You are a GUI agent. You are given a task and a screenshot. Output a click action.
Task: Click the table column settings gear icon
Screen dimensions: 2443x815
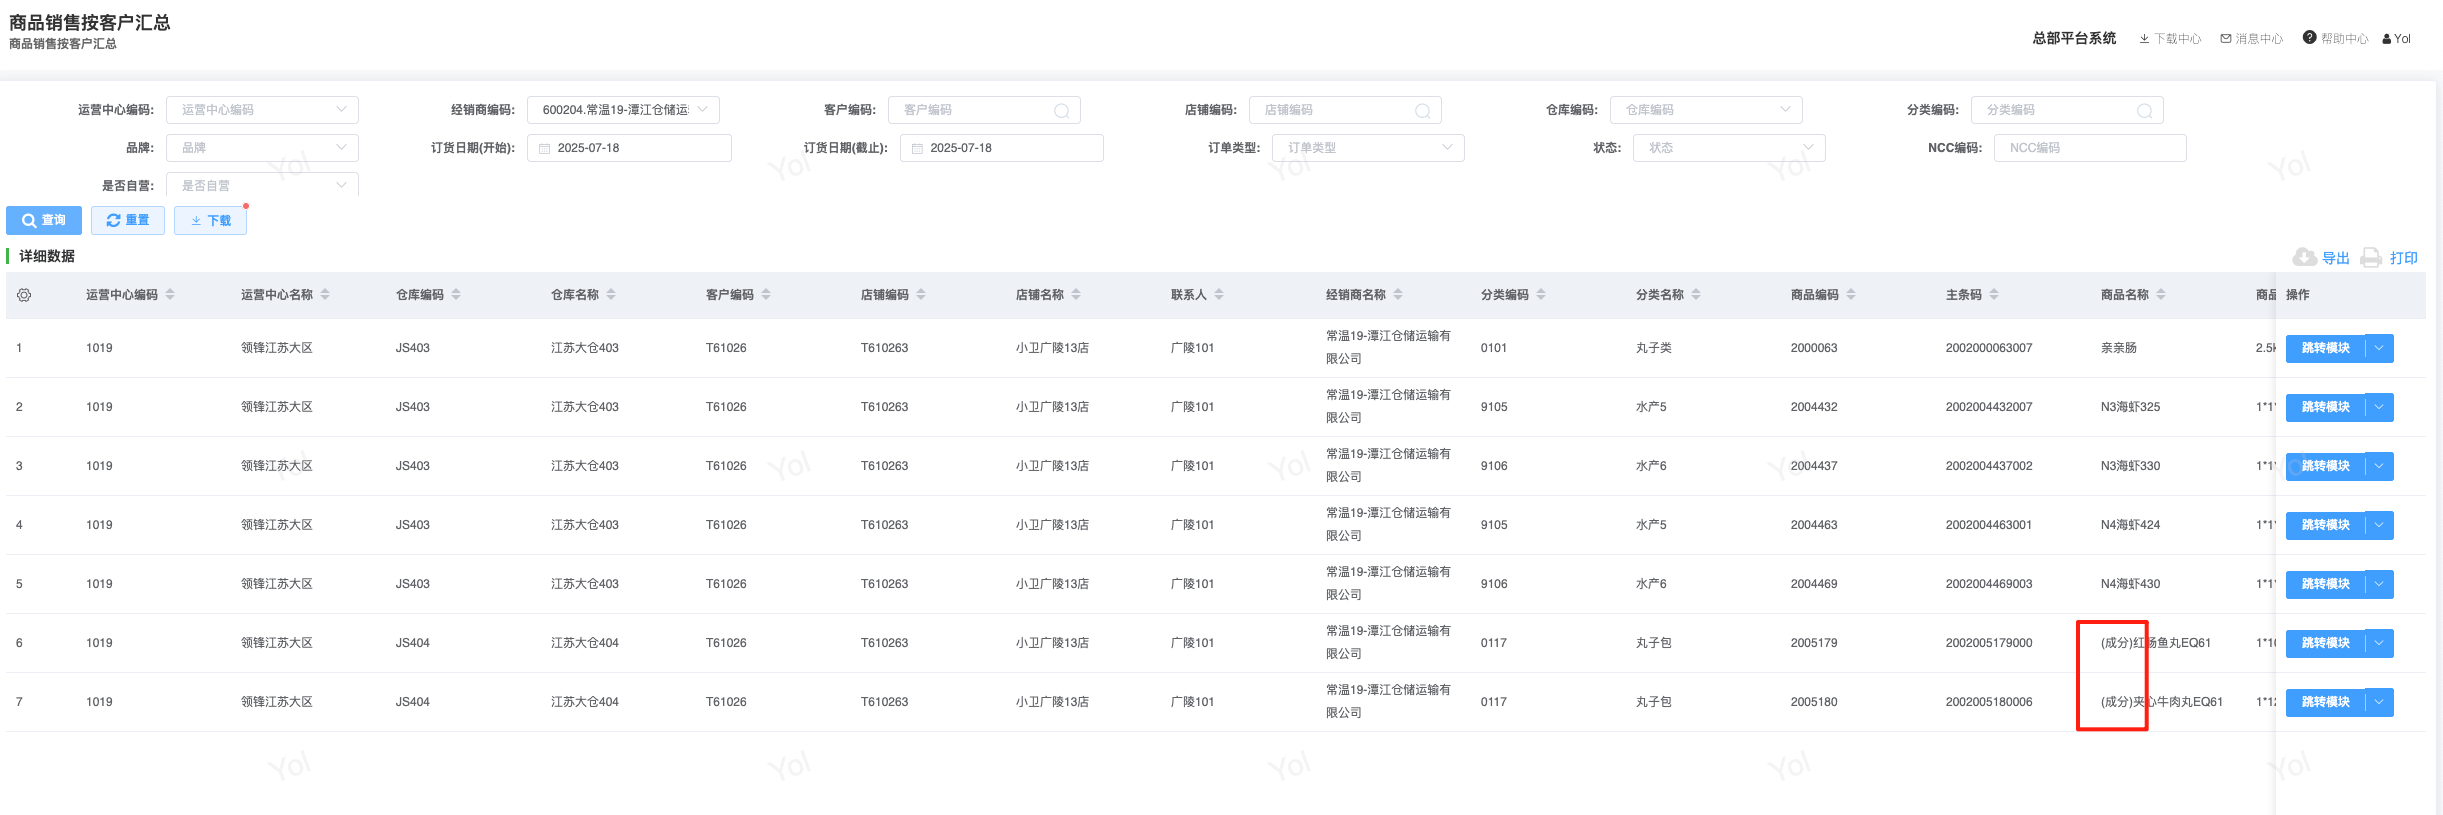pyautogui.click(x=24, y=295)
